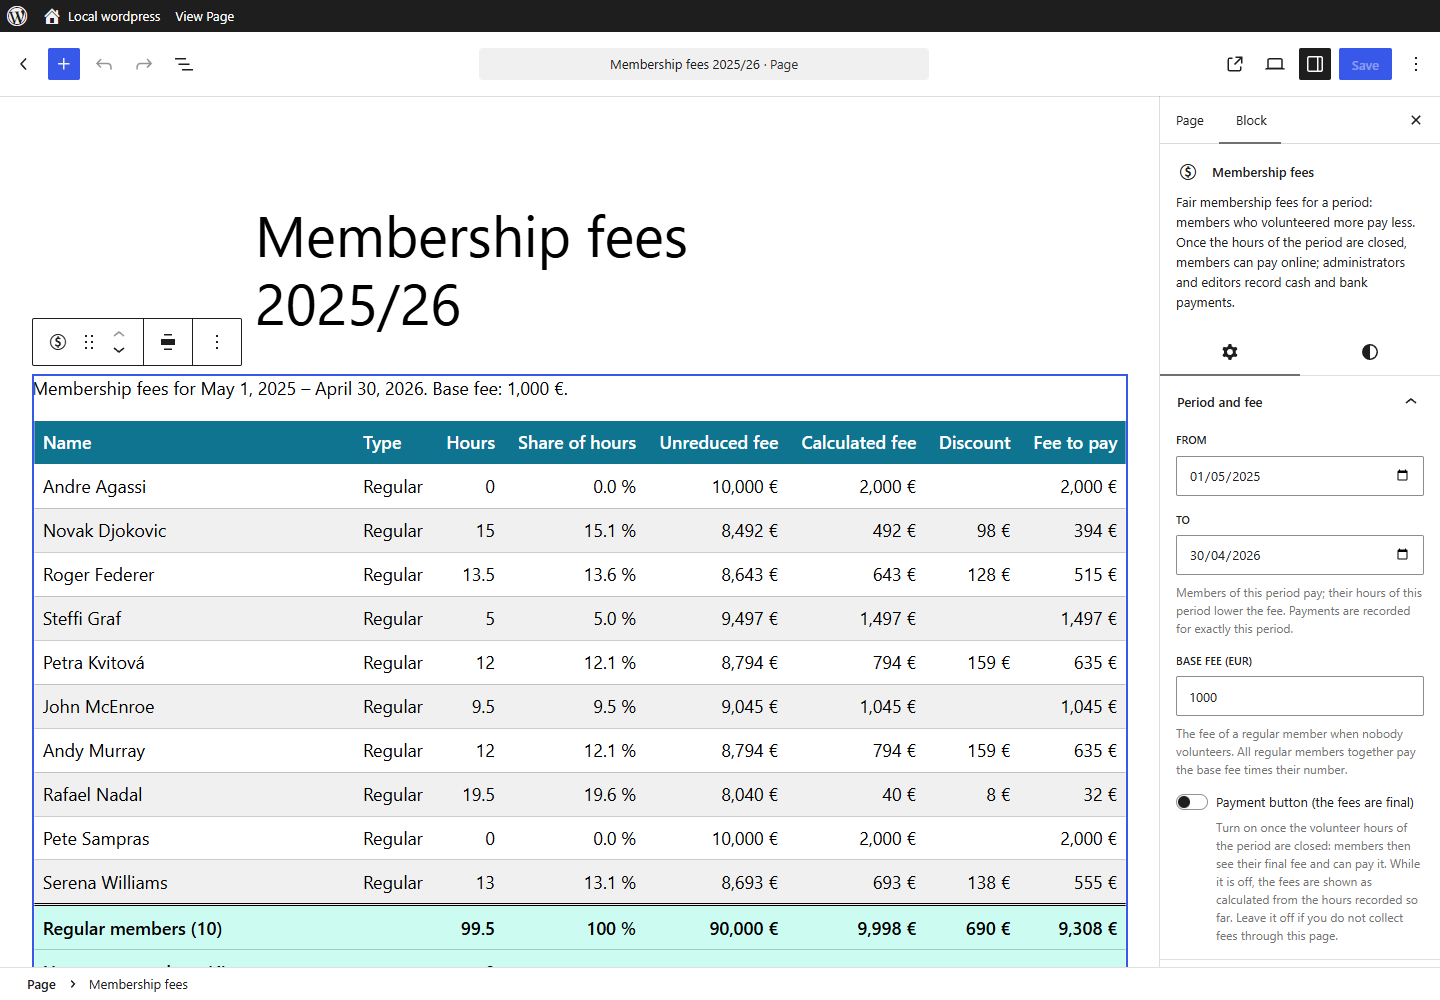Open the block toolbar options menu

(217, 342)
